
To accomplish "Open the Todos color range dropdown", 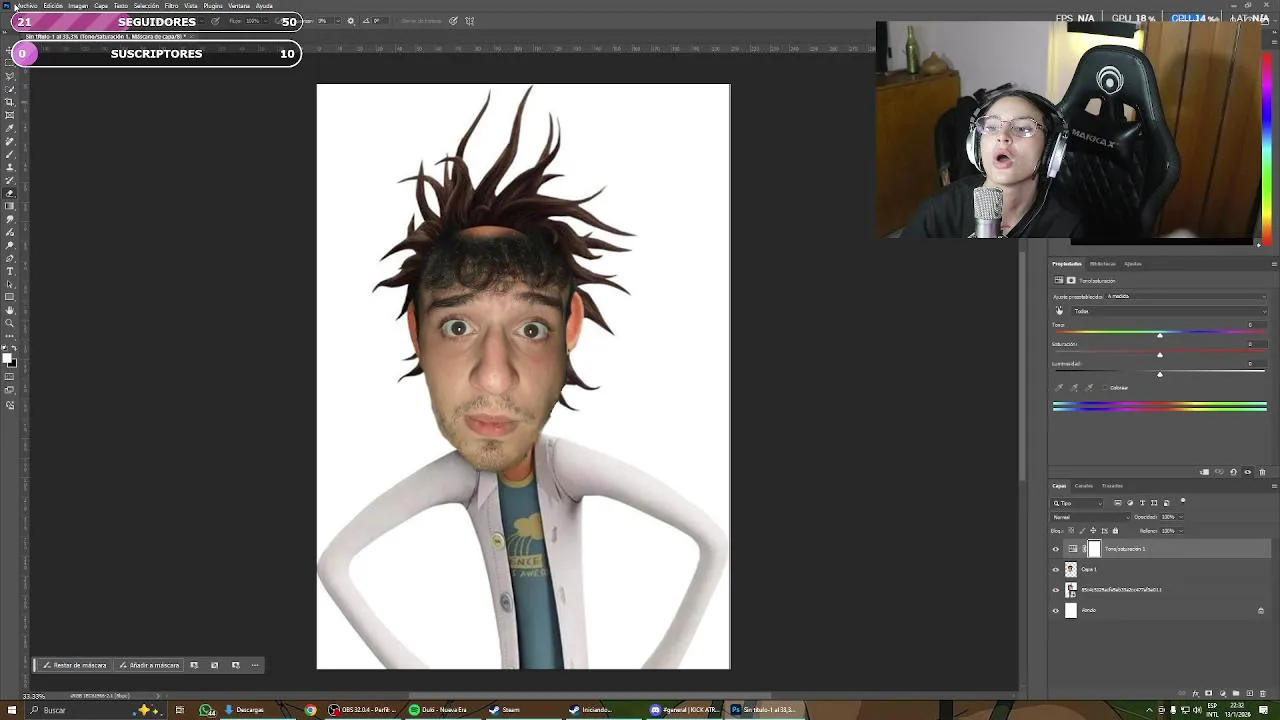I will tap(1170, 311).
